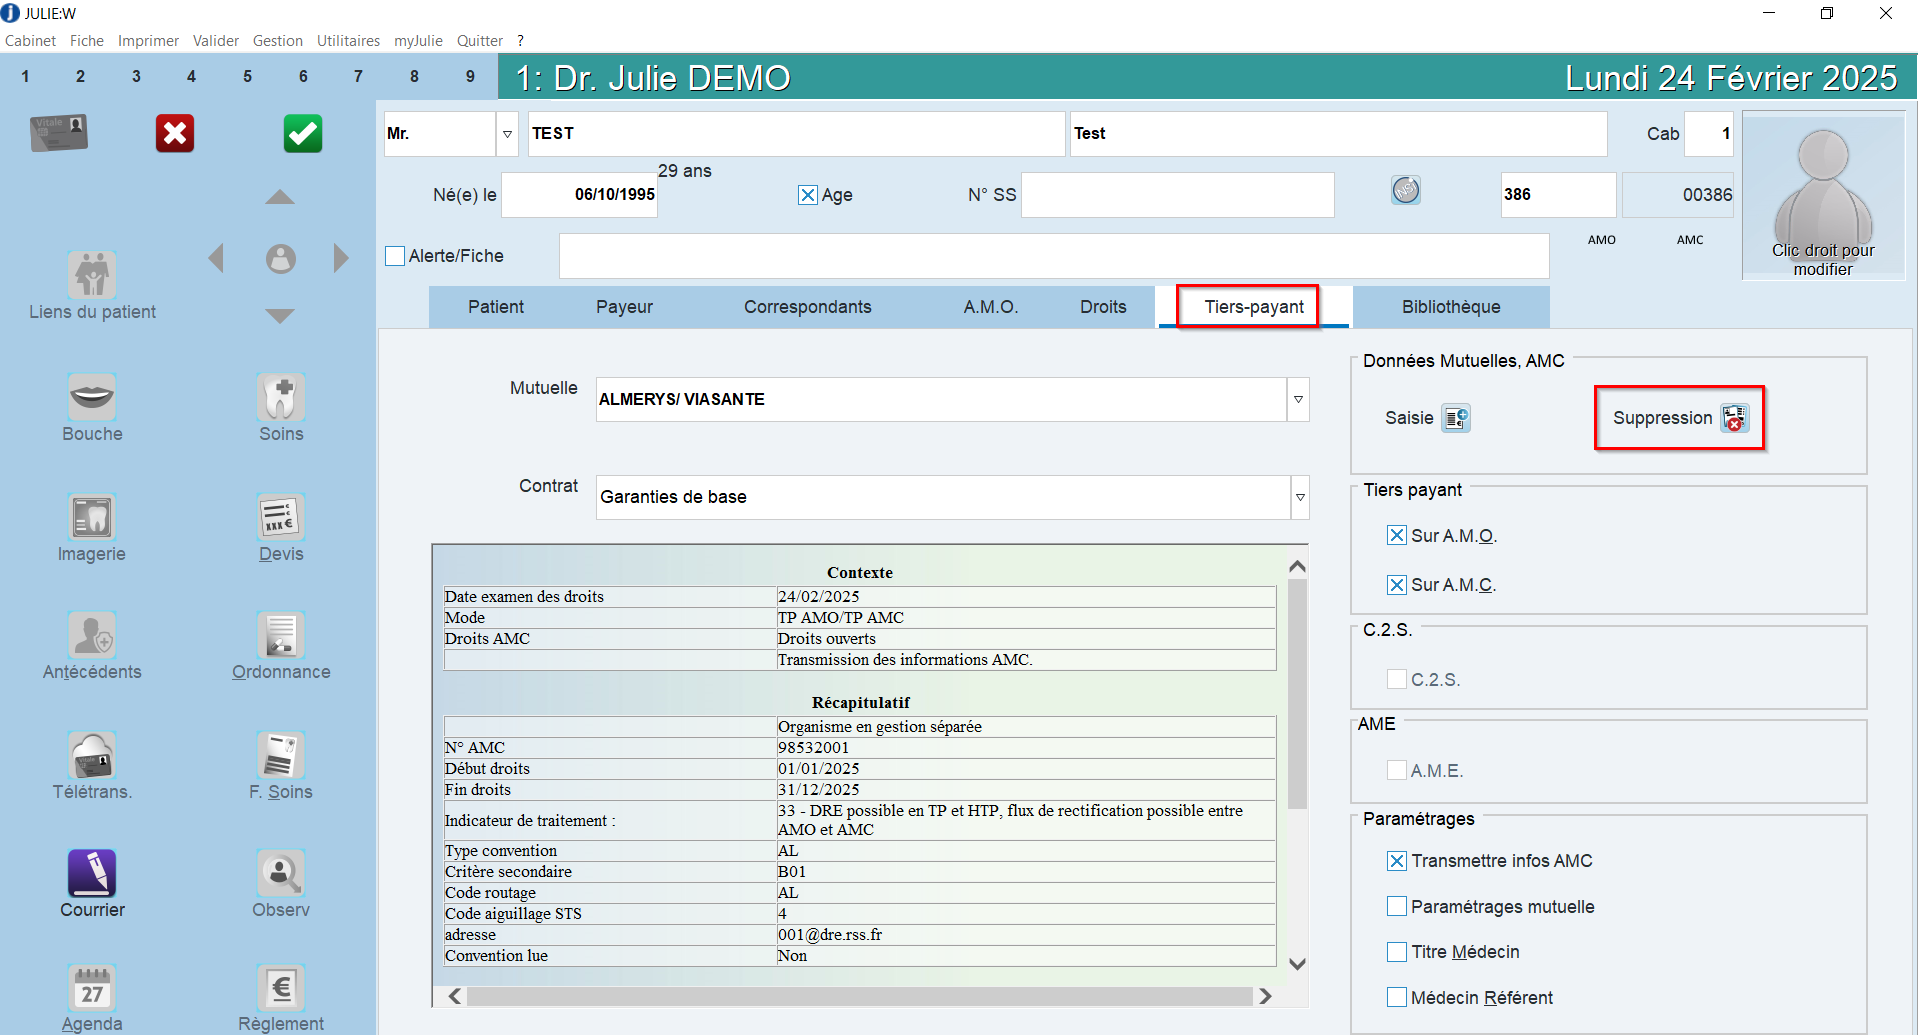Click the N° SS lookup round icon
The width and height of the screenshot is (1918, 1035).
pos(1406,190)
